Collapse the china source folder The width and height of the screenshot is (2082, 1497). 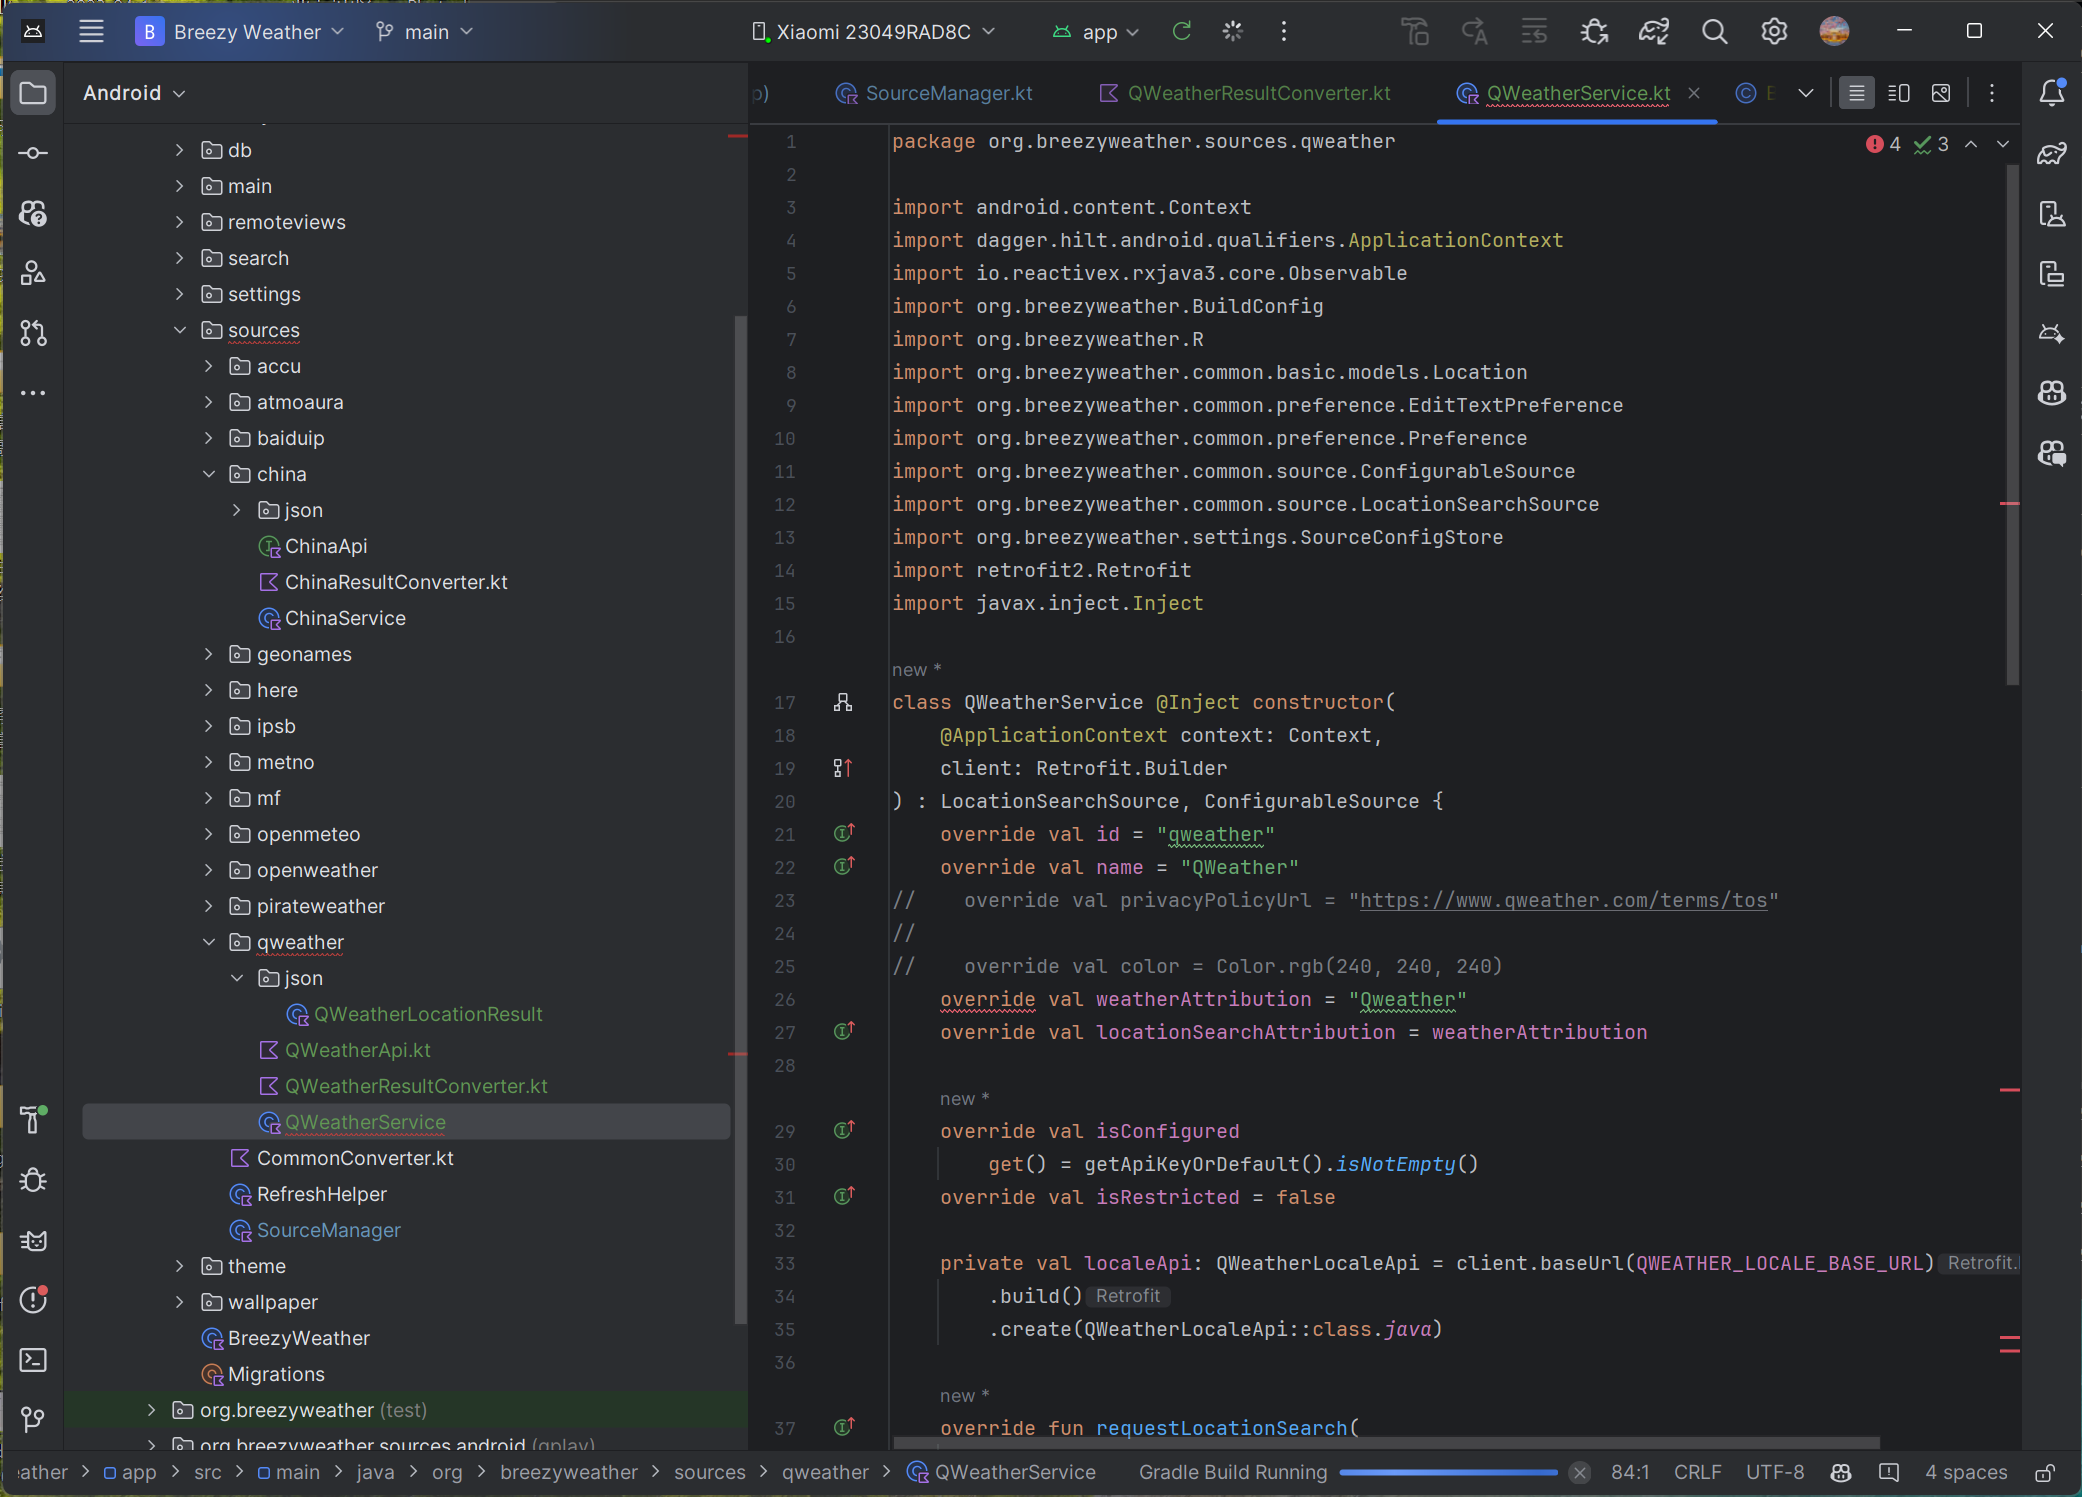(209, 474)
